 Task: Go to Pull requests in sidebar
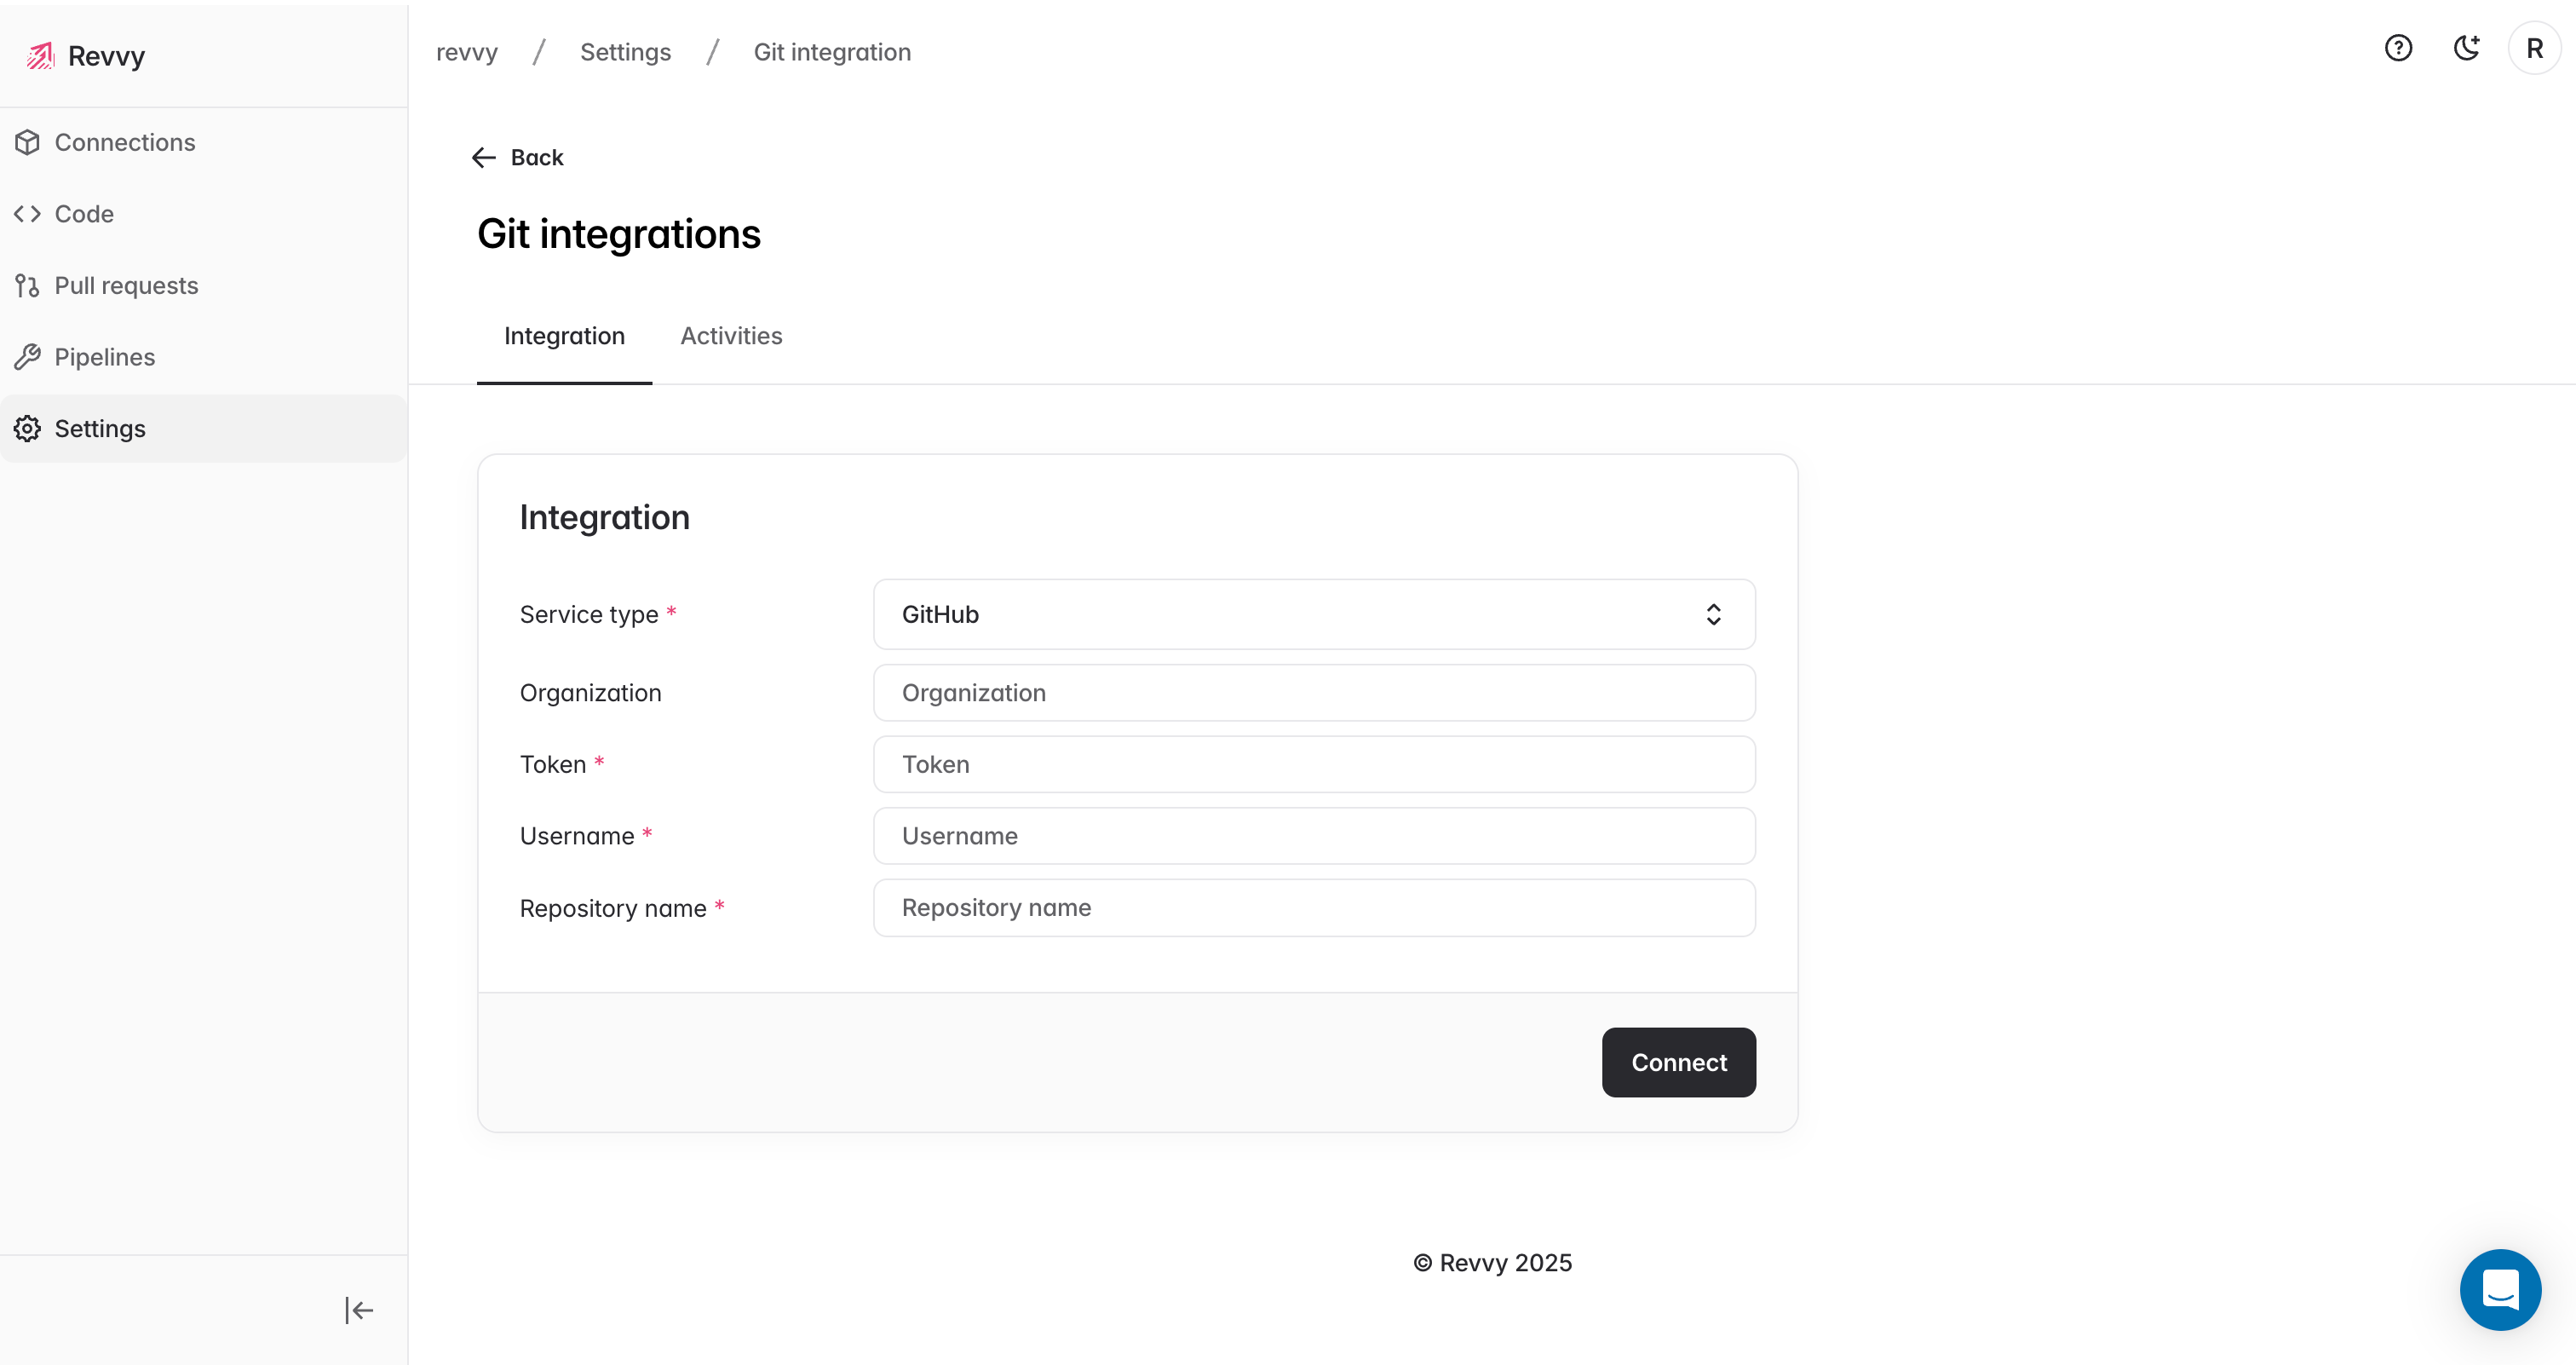tap(126, 286)
